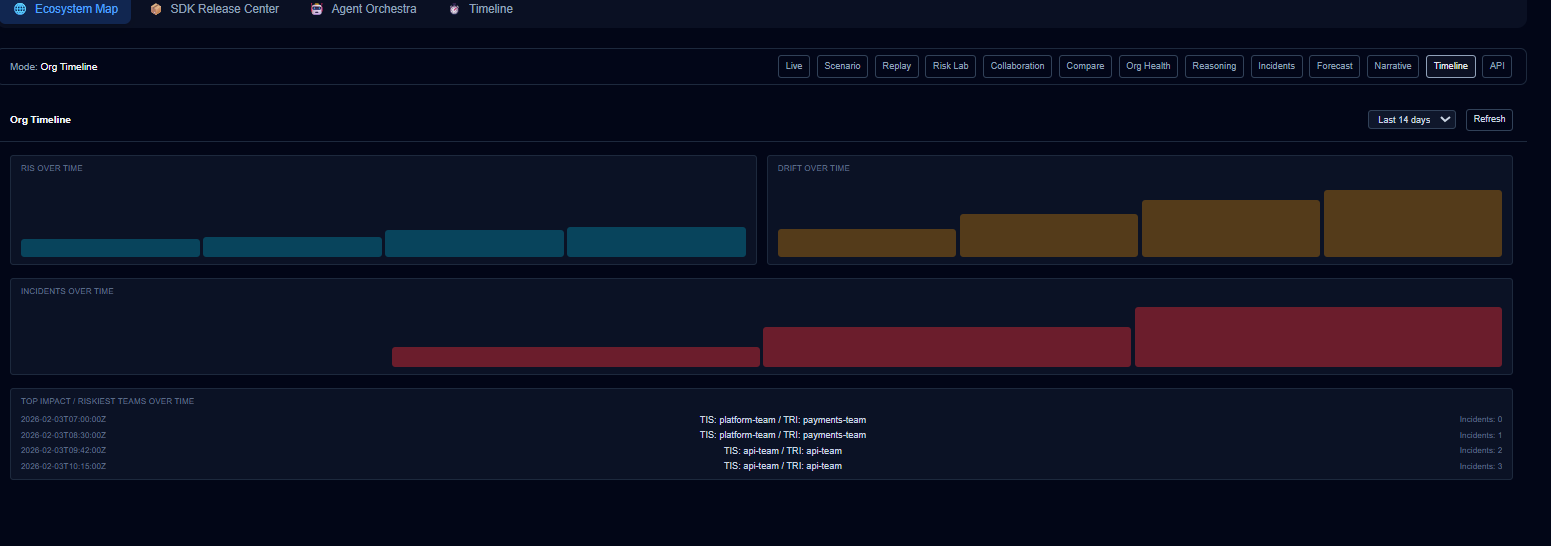Click the Refresh button
The width and height of the screenshot is (1551, 546).
click(1489, 120)
